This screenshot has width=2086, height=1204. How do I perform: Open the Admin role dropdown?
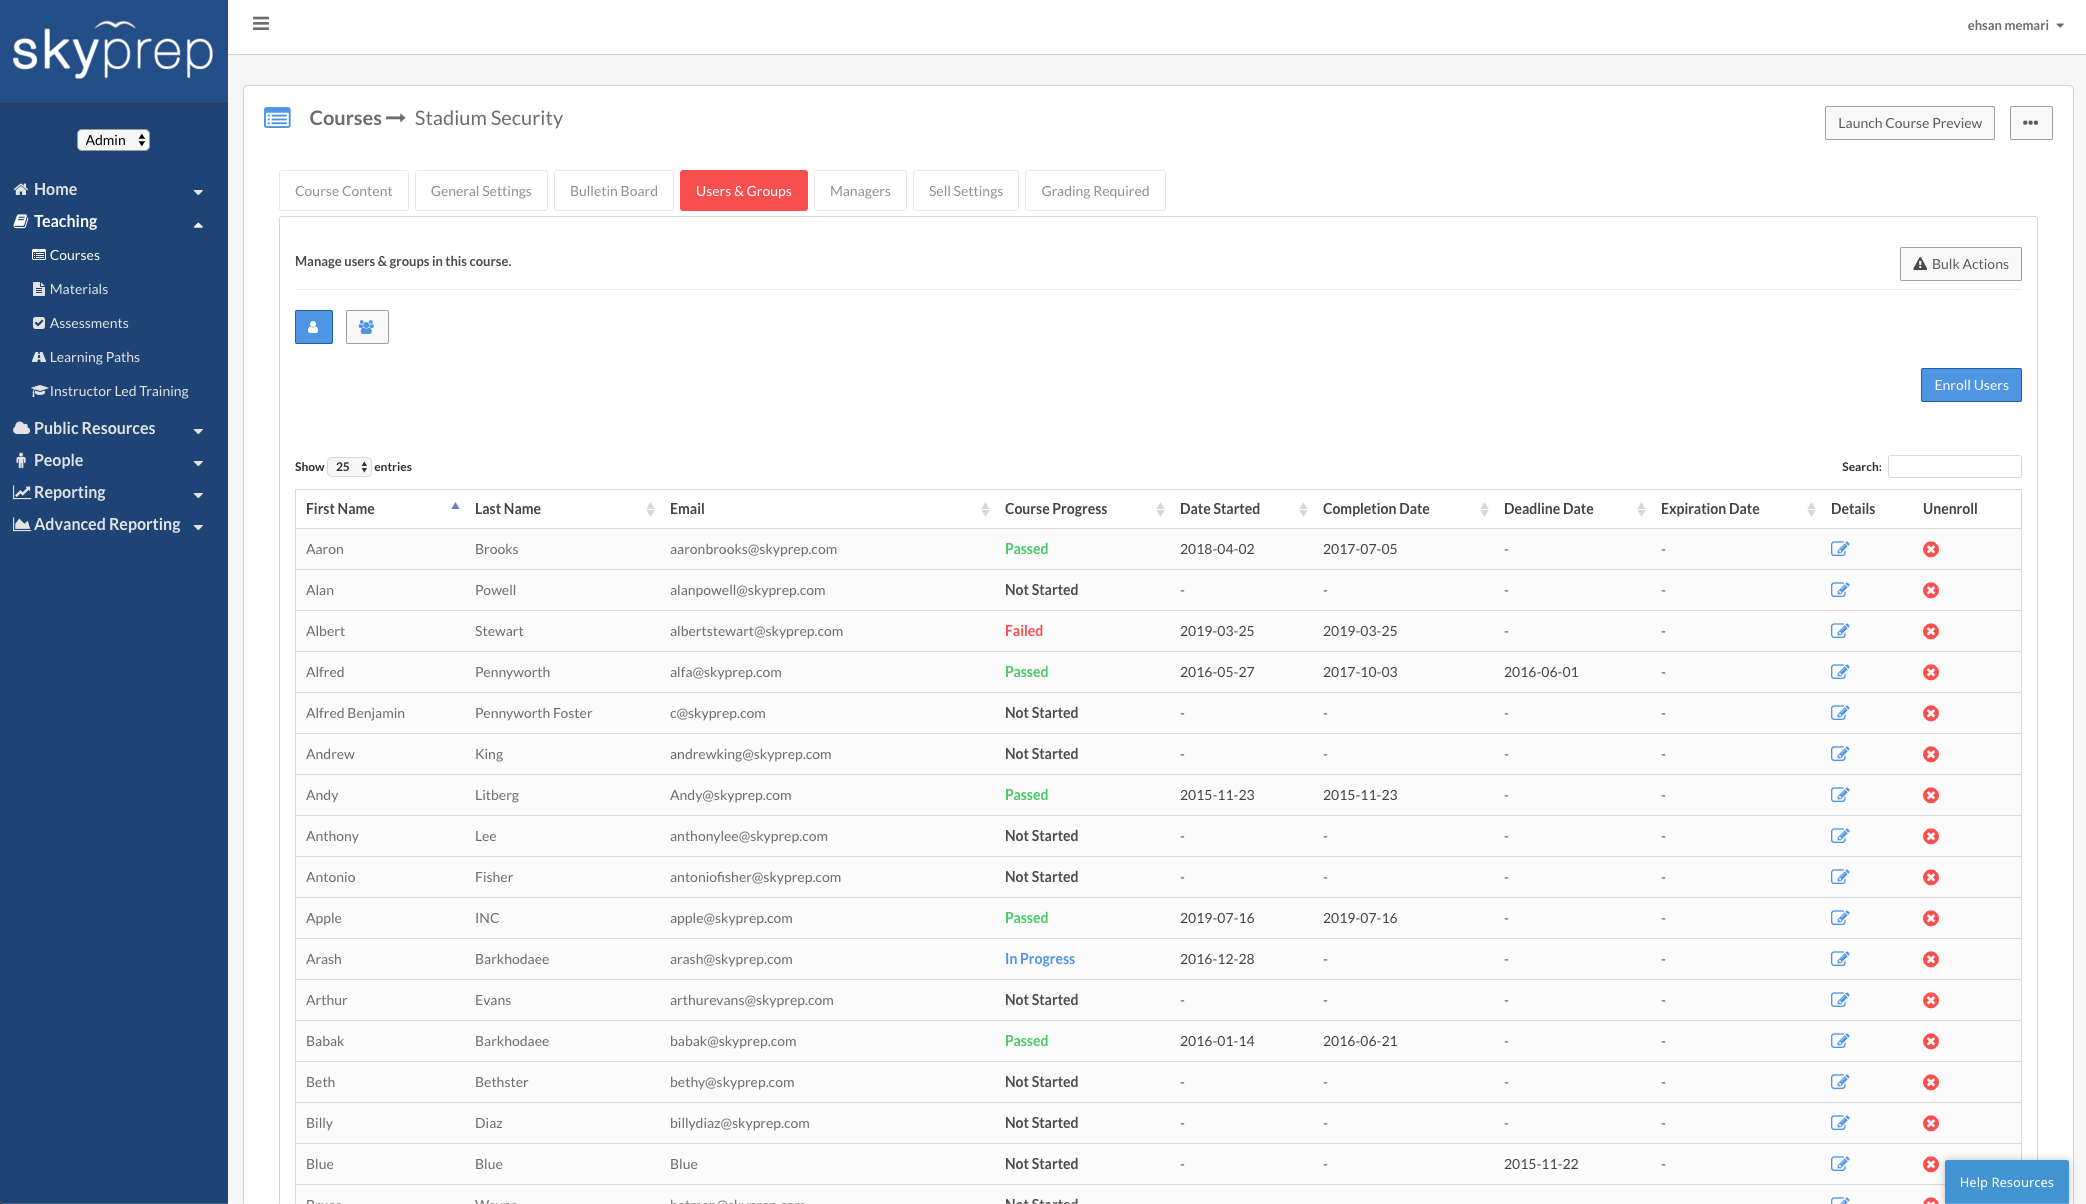114,140
